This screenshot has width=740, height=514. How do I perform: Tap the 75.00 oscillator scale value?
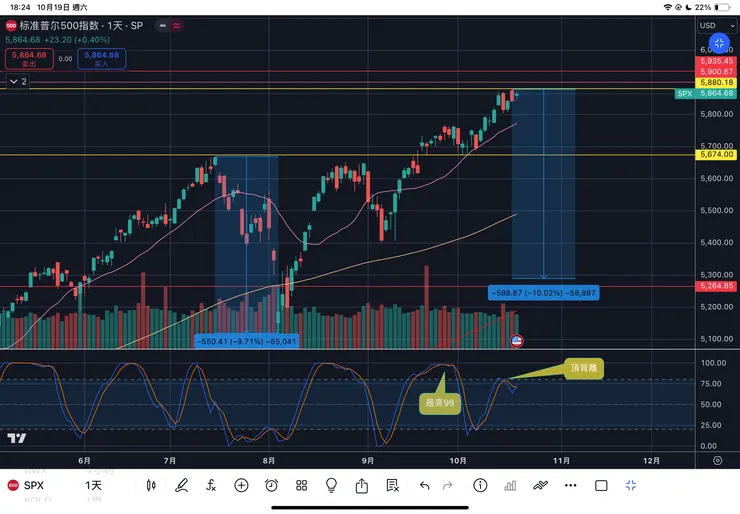(711, 384)
